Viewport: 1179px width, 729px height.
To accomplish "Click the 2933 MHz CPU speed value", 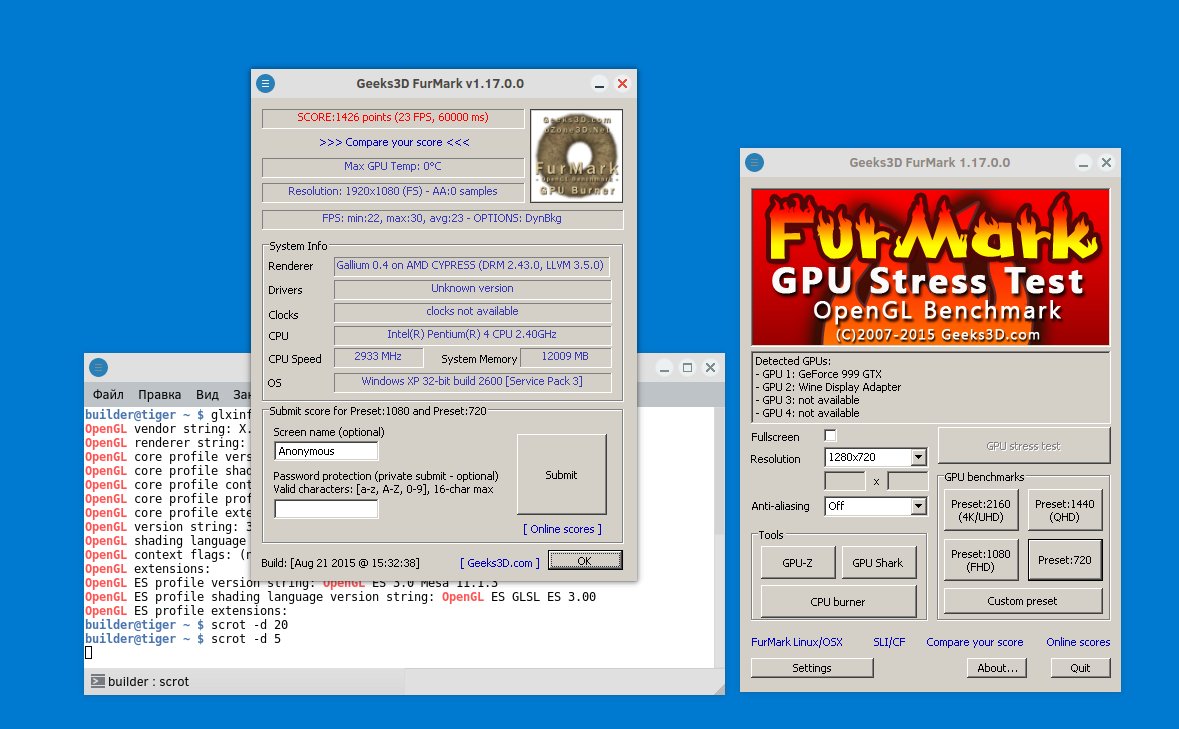I will pos(378,356).
